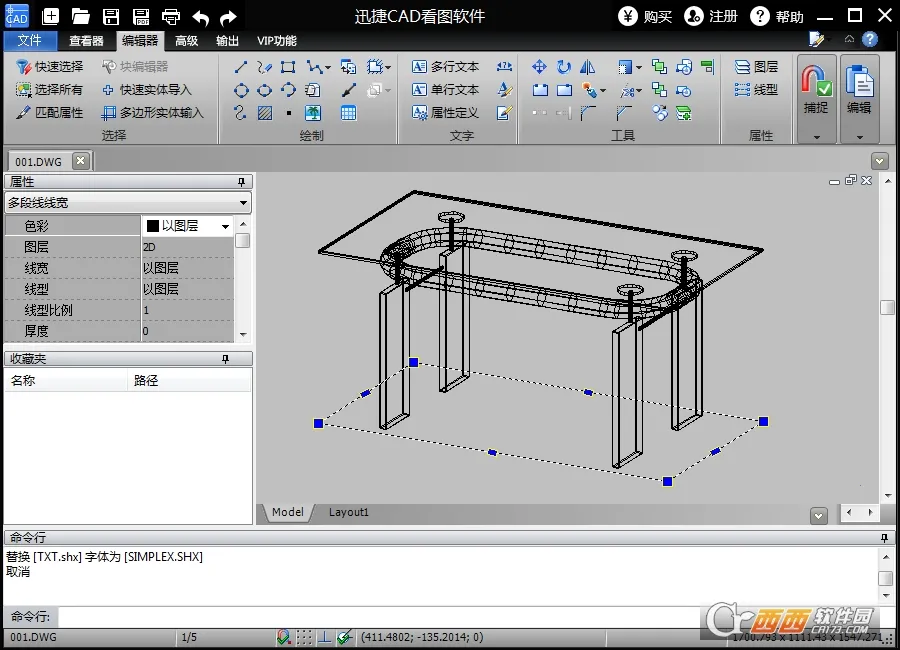
Task: Select the freehand sketch tool
Action: coord(264,67)
